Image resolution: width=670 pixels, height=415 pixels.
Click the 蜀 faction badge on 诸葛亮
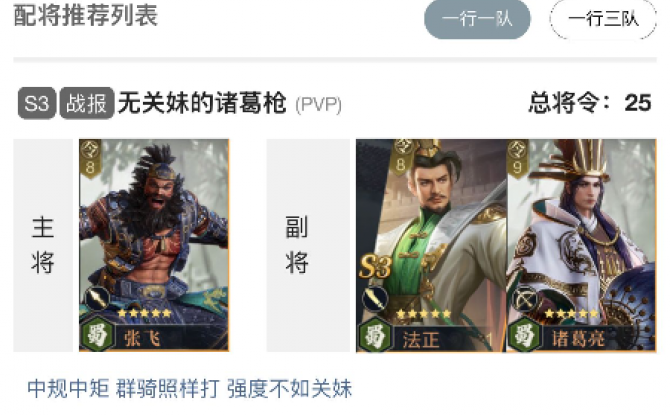(524, 336)
